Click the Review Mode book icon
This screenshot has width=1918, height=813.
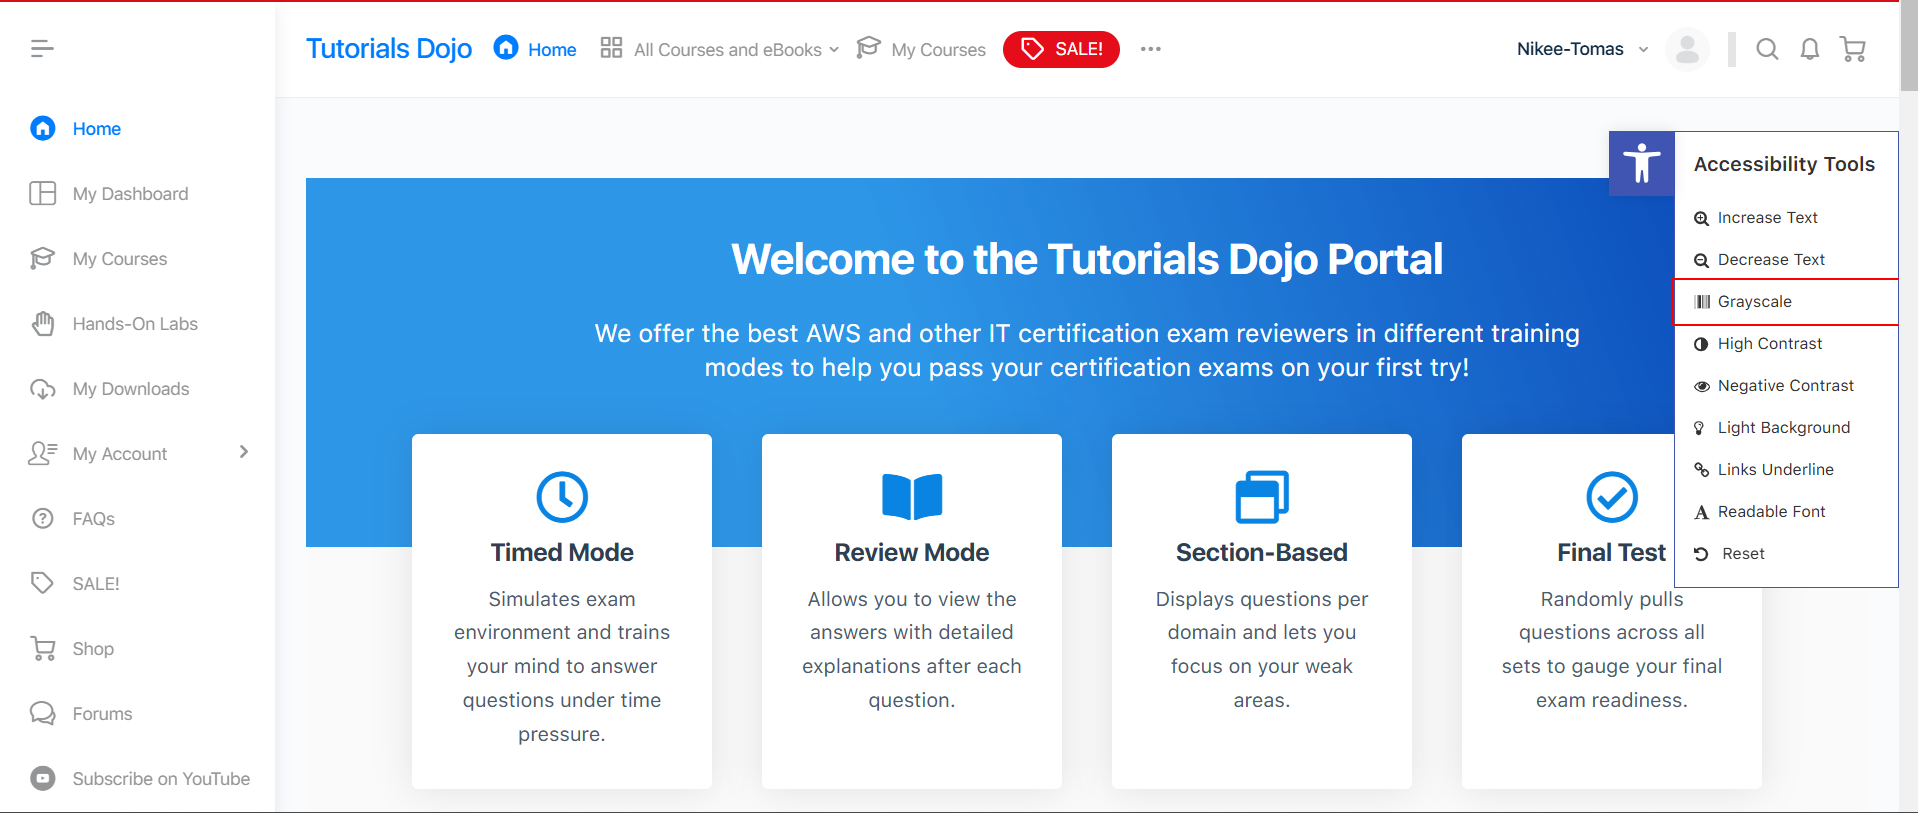(x=911, y=497)
